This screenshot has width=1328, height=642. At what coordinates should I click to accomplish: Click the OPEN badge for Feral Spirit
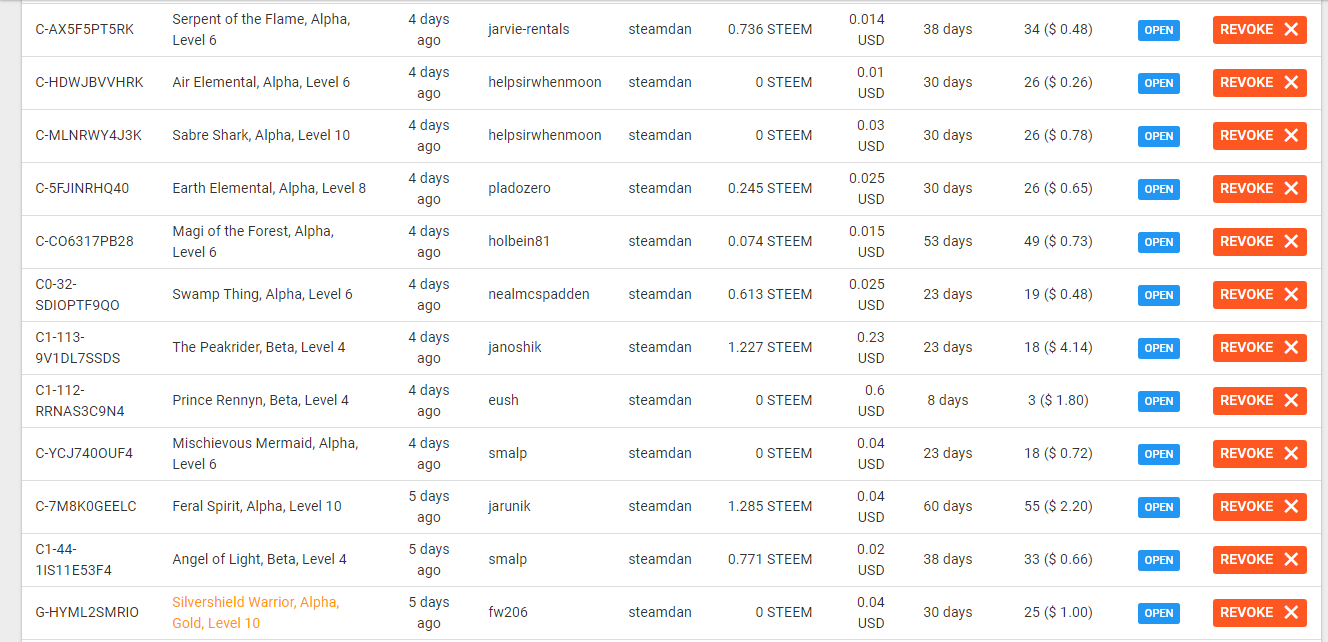(x=1158, y=507)
